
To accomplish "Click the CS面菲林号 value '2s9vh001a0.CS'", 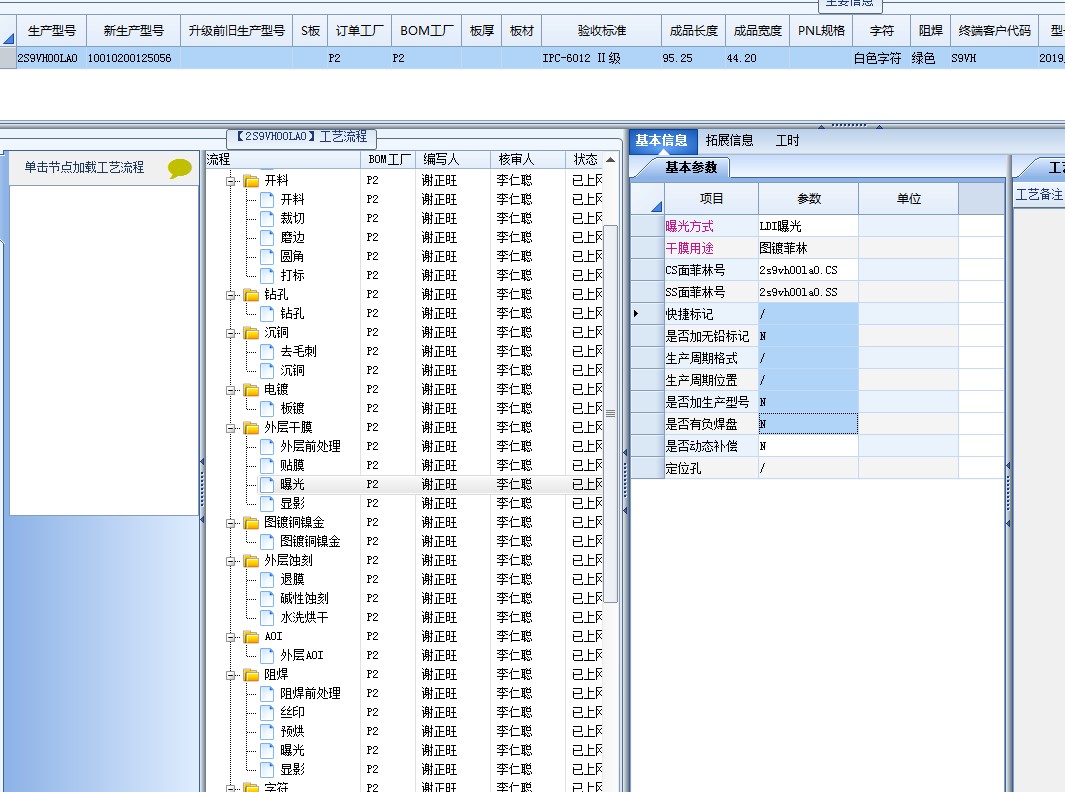I will [799, 270].
